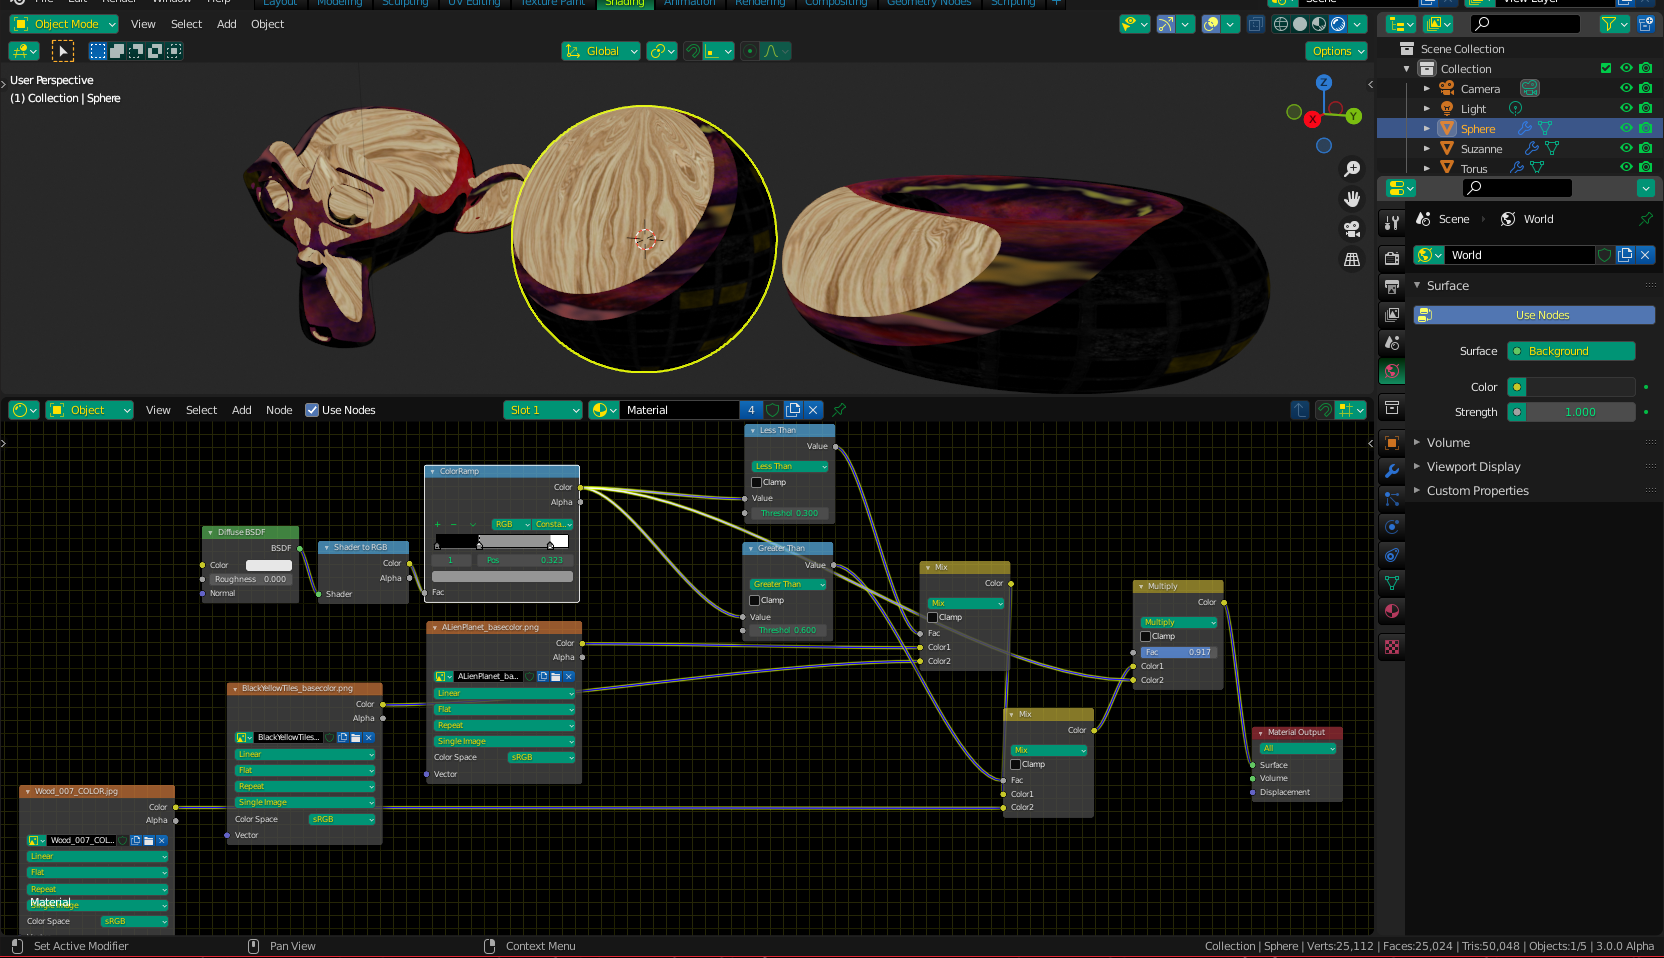This screenshot has height=958, width=1664.
Task: Enable Clamp on Multiply node
Action: [1146, 636]
